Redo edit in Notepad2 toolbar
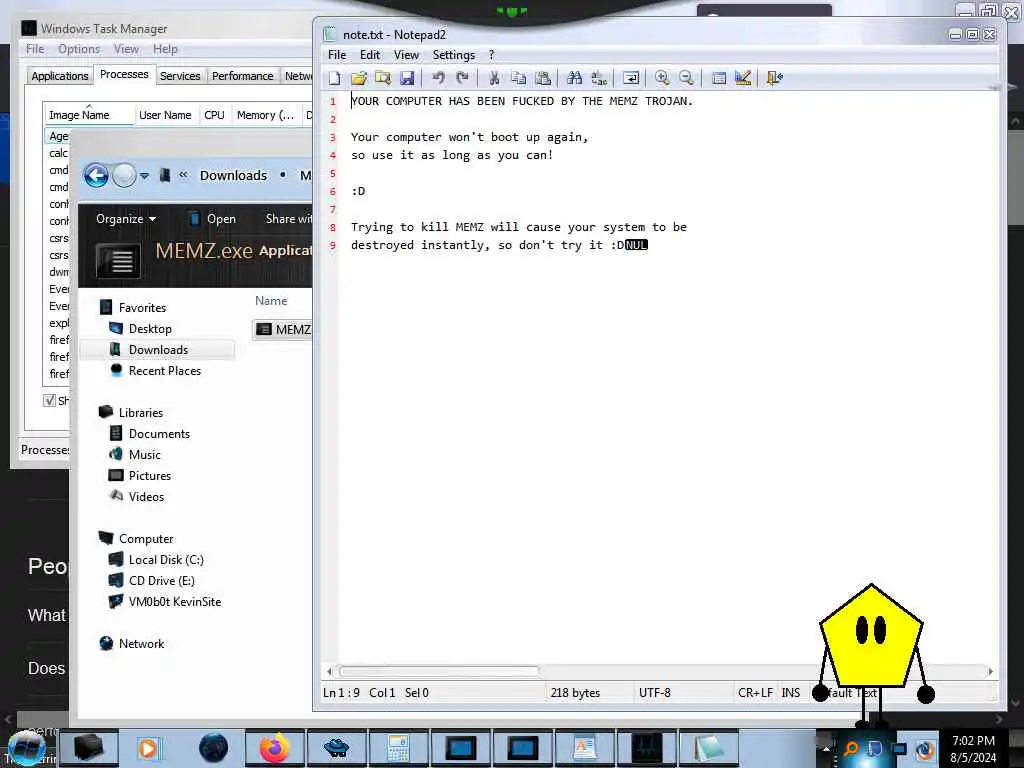This screenshot has height=768, width=1024. tap(462, 78)
